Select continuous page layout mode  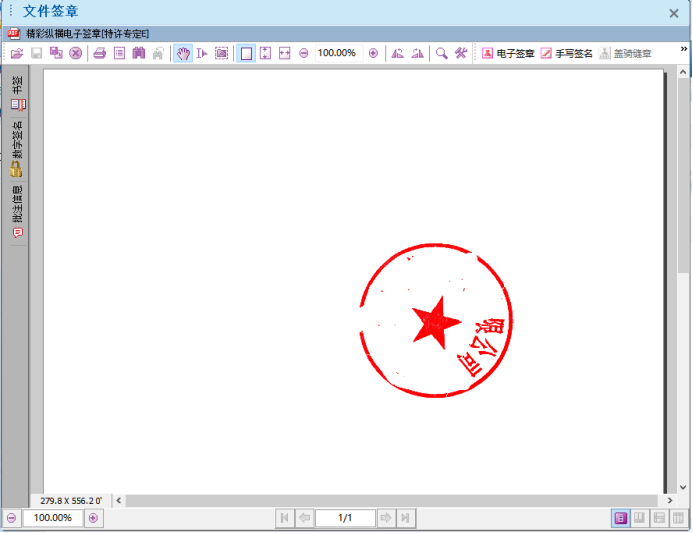(659, 518)
